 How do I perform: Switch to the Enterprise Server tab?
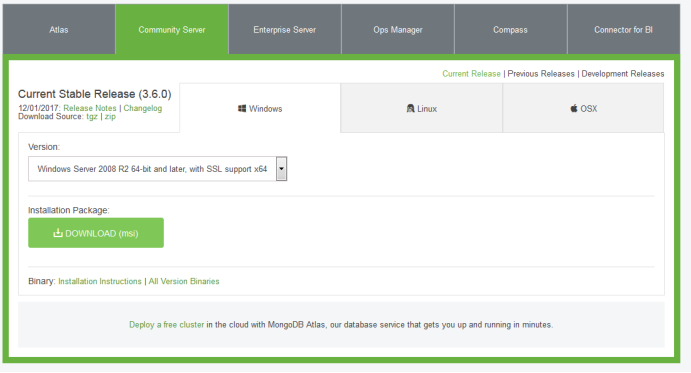click(285, 30)
